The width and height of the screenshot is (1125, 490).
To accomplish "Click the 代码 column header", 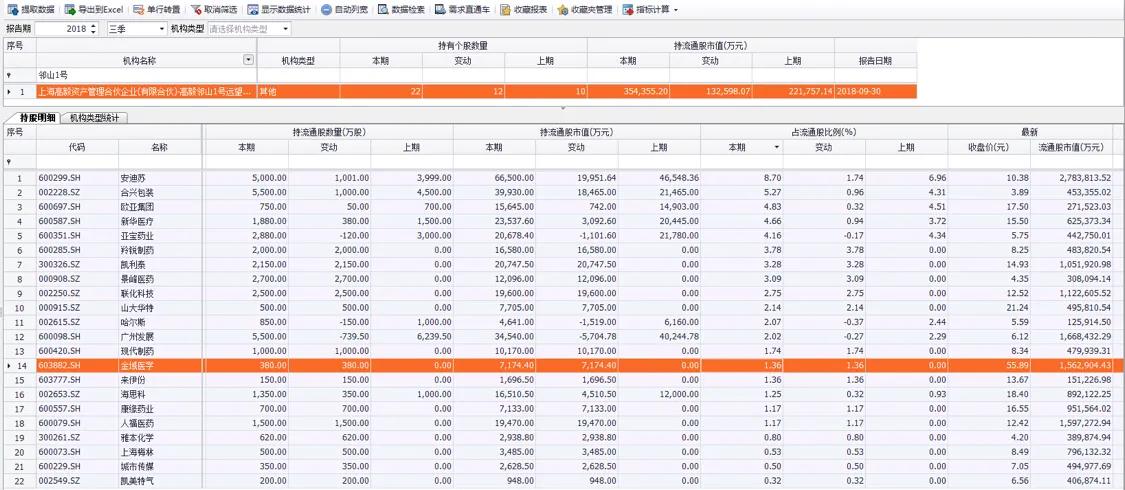I will (x=77, y=147).
